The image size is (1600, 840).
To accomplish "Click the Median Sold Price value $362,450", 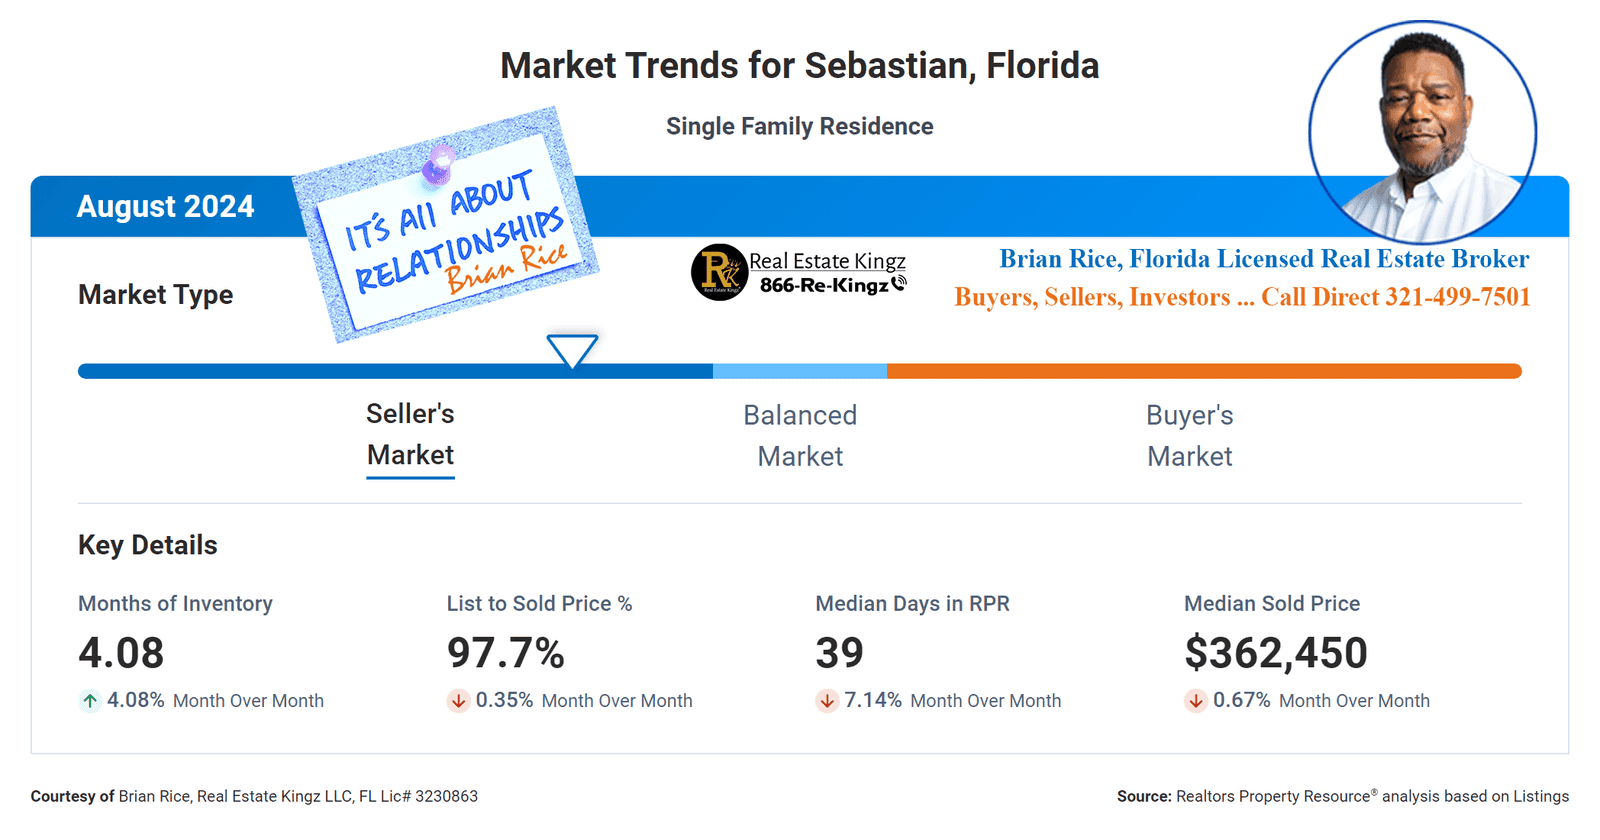I will (x=1275, y=653).
